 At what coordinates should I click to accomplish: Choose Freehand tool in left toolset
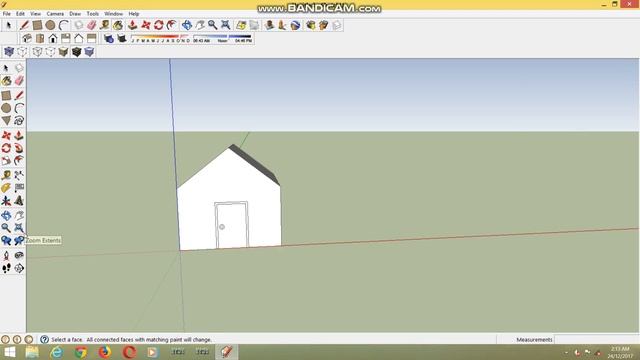pos(19,120)
